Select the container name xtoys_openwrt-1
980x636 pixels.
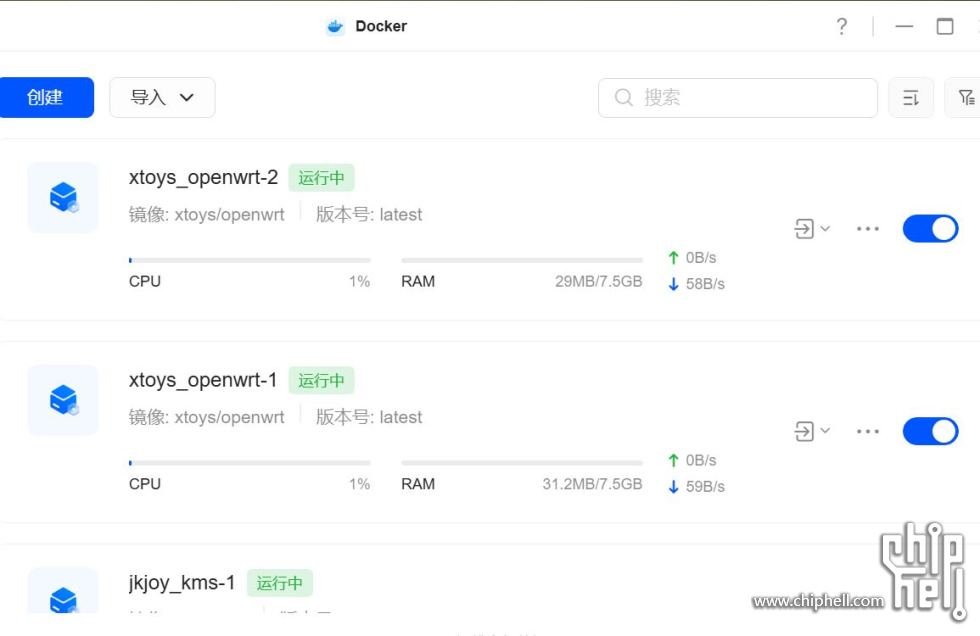point(202,380)
